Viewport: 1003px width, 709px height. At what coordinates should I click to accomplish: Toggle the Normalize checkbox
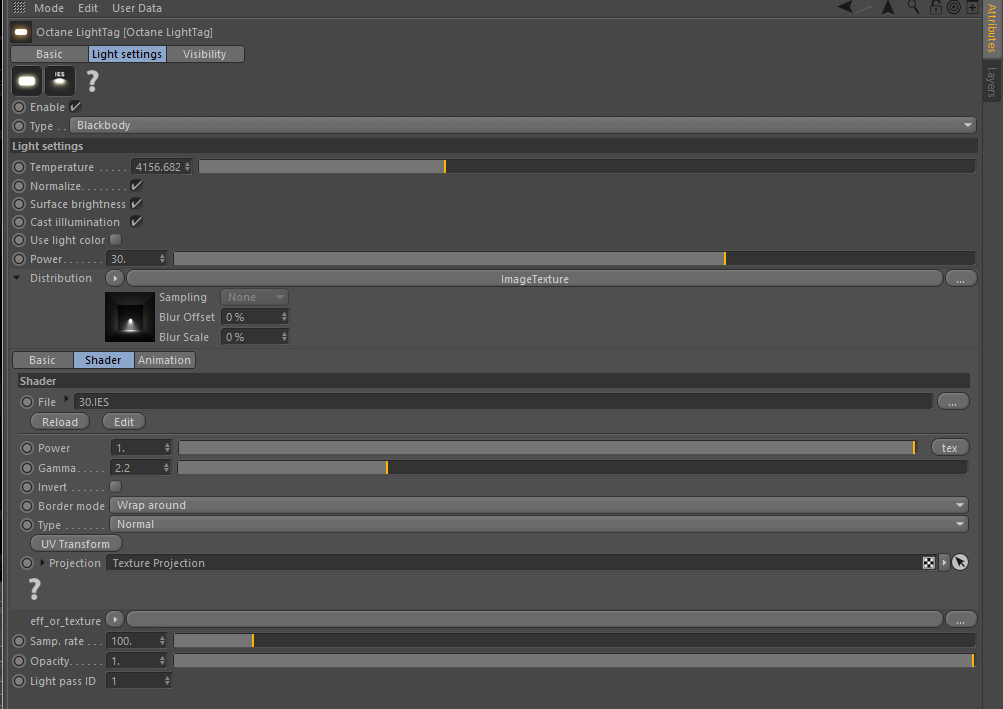tap(136, 186)
